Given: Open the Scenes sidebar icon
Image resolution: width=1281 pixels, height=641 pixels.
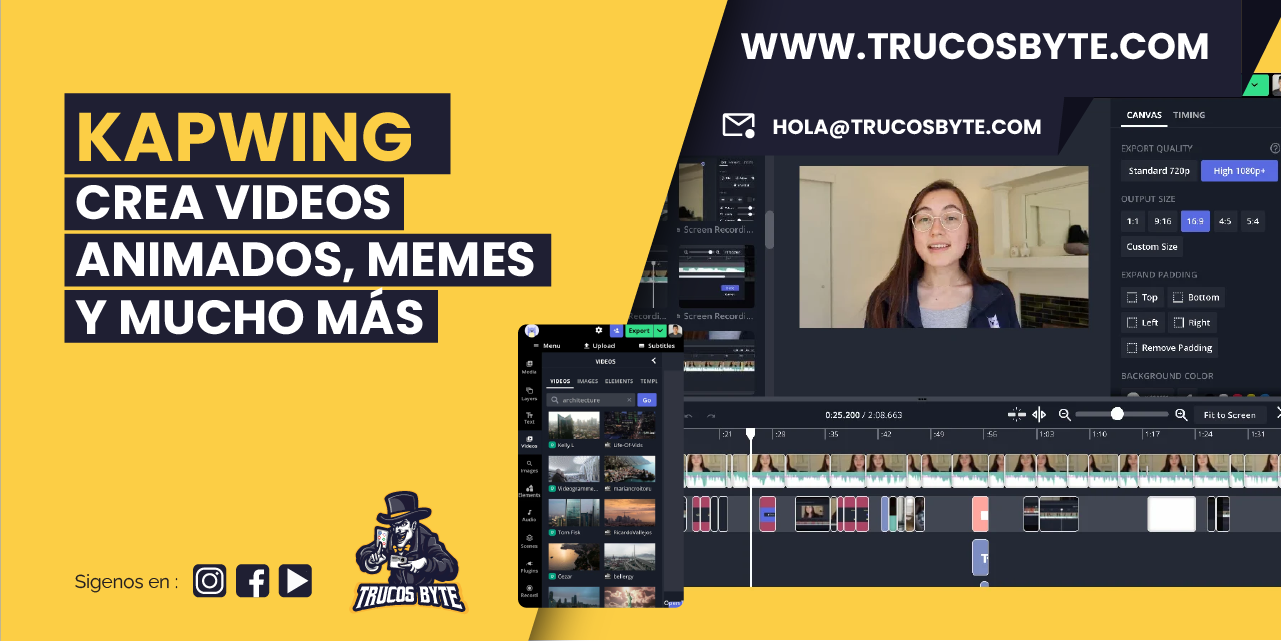Looking at the screenshot, I should [529, 540].
